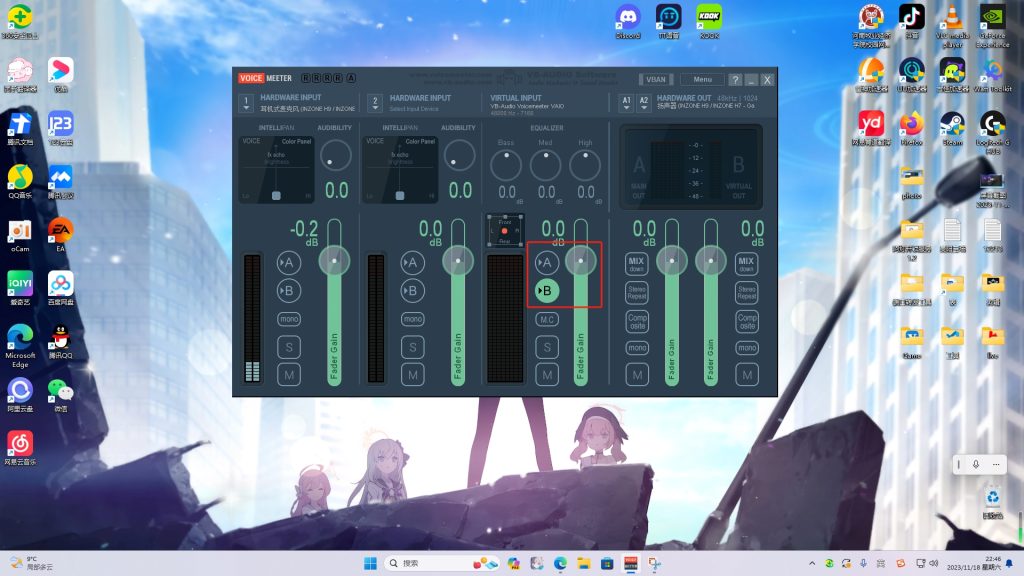Viewport: 1024px width, 576px height.
Task: Open NetEase Cloud Music desktop icon
Action: (x=20, y=448)
